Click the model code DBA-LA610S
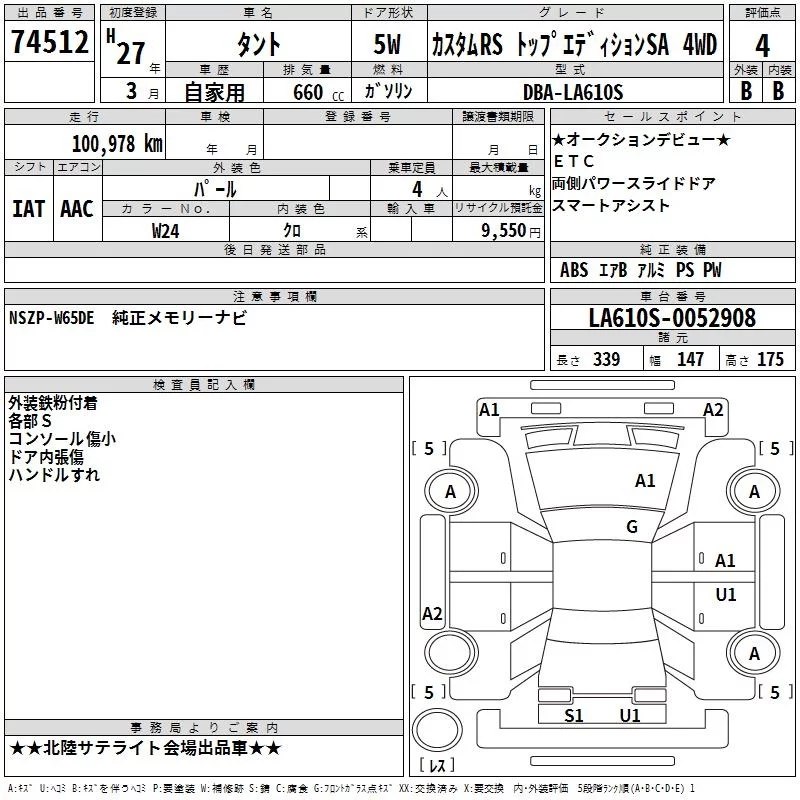800x800 pixels. (573, 92)
